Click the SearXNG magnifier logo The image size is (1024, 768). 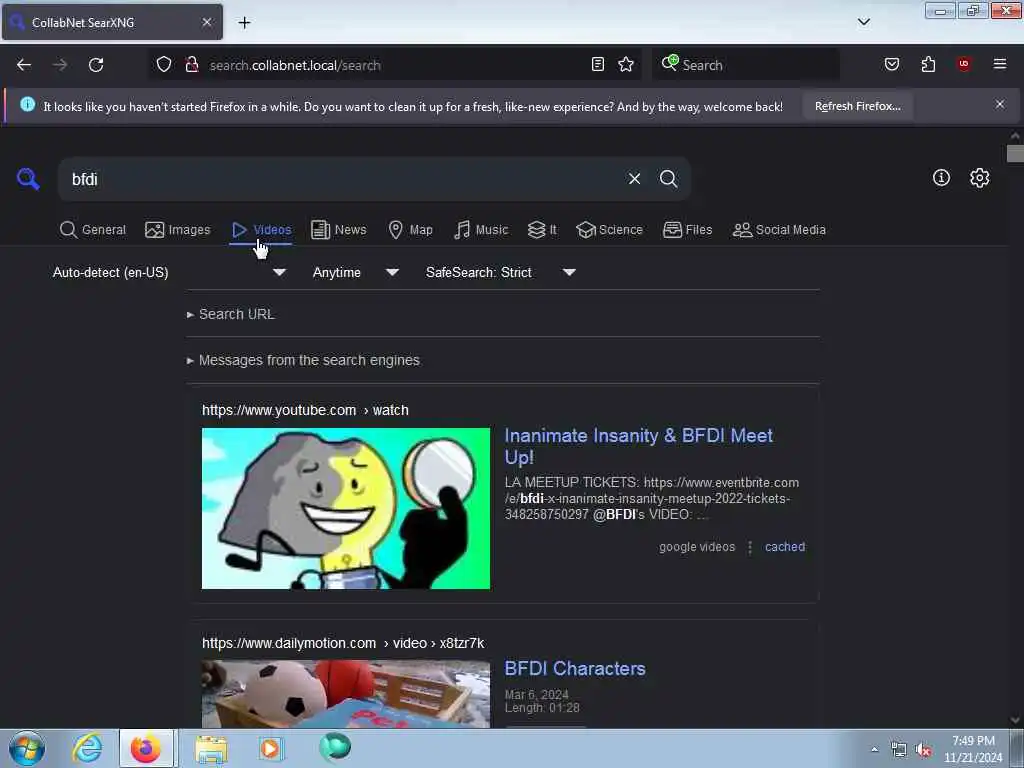tap(28, 178)
